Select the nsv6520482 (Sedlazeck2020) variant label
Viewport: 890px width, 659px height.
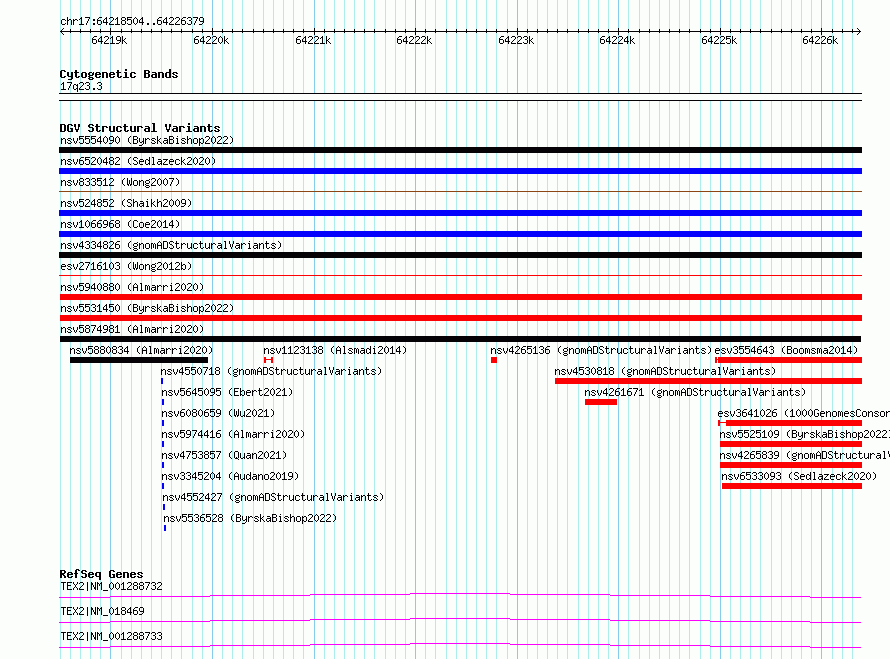point(138,161)
